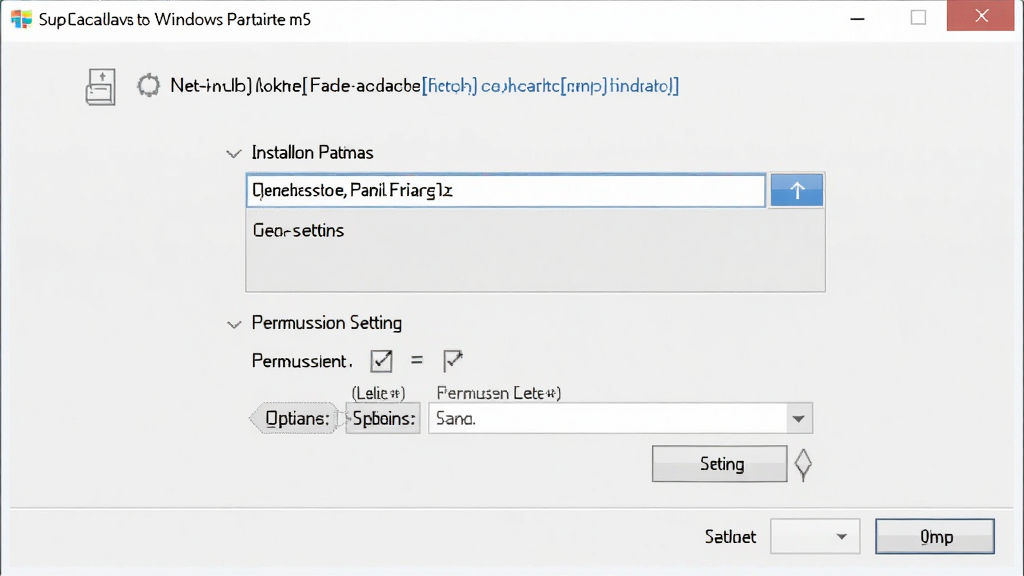Screen dimensions: 1024x576
Task: Toggle the first Permussient checkbox
Action: tap(381, 360)
